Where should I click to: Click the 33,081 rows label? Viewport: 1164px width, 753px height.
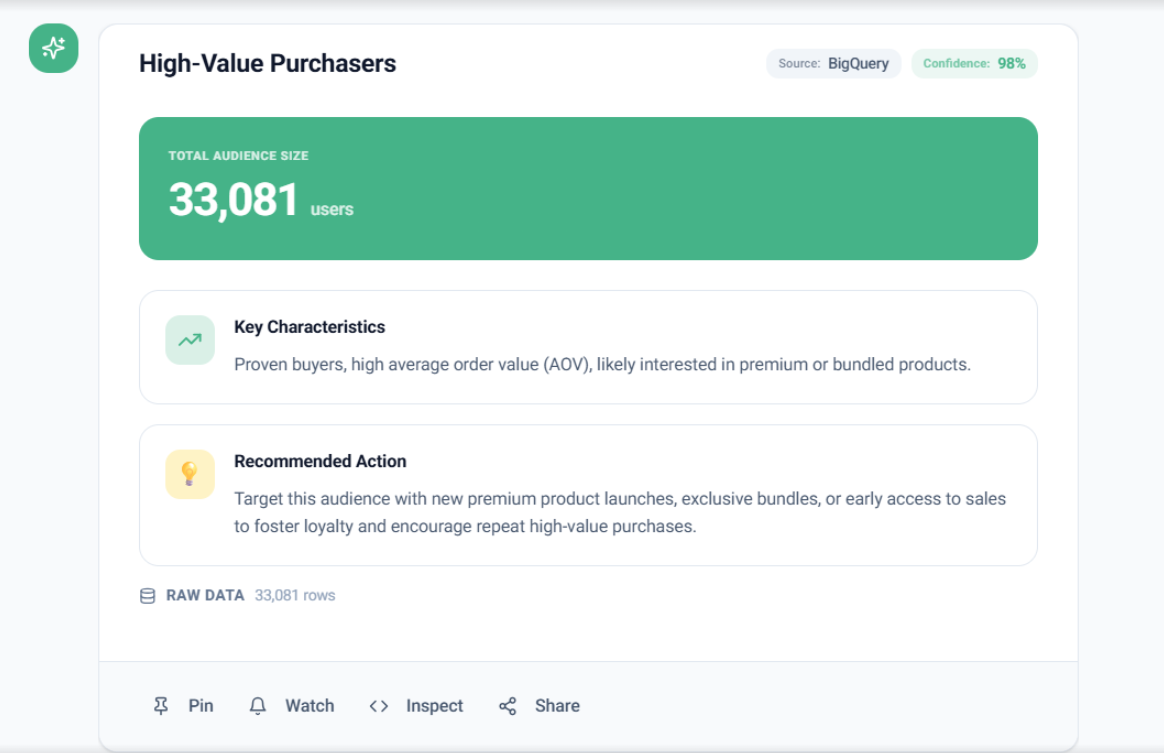pyautogui.click(x=295, y=596)
